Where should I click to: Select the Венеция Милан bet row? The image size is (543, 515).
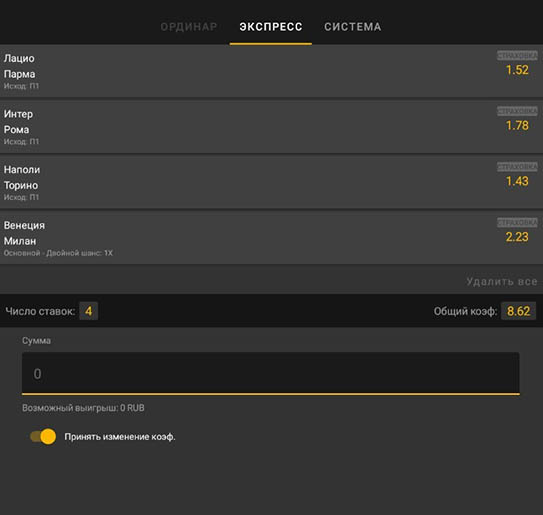point(272,238)
